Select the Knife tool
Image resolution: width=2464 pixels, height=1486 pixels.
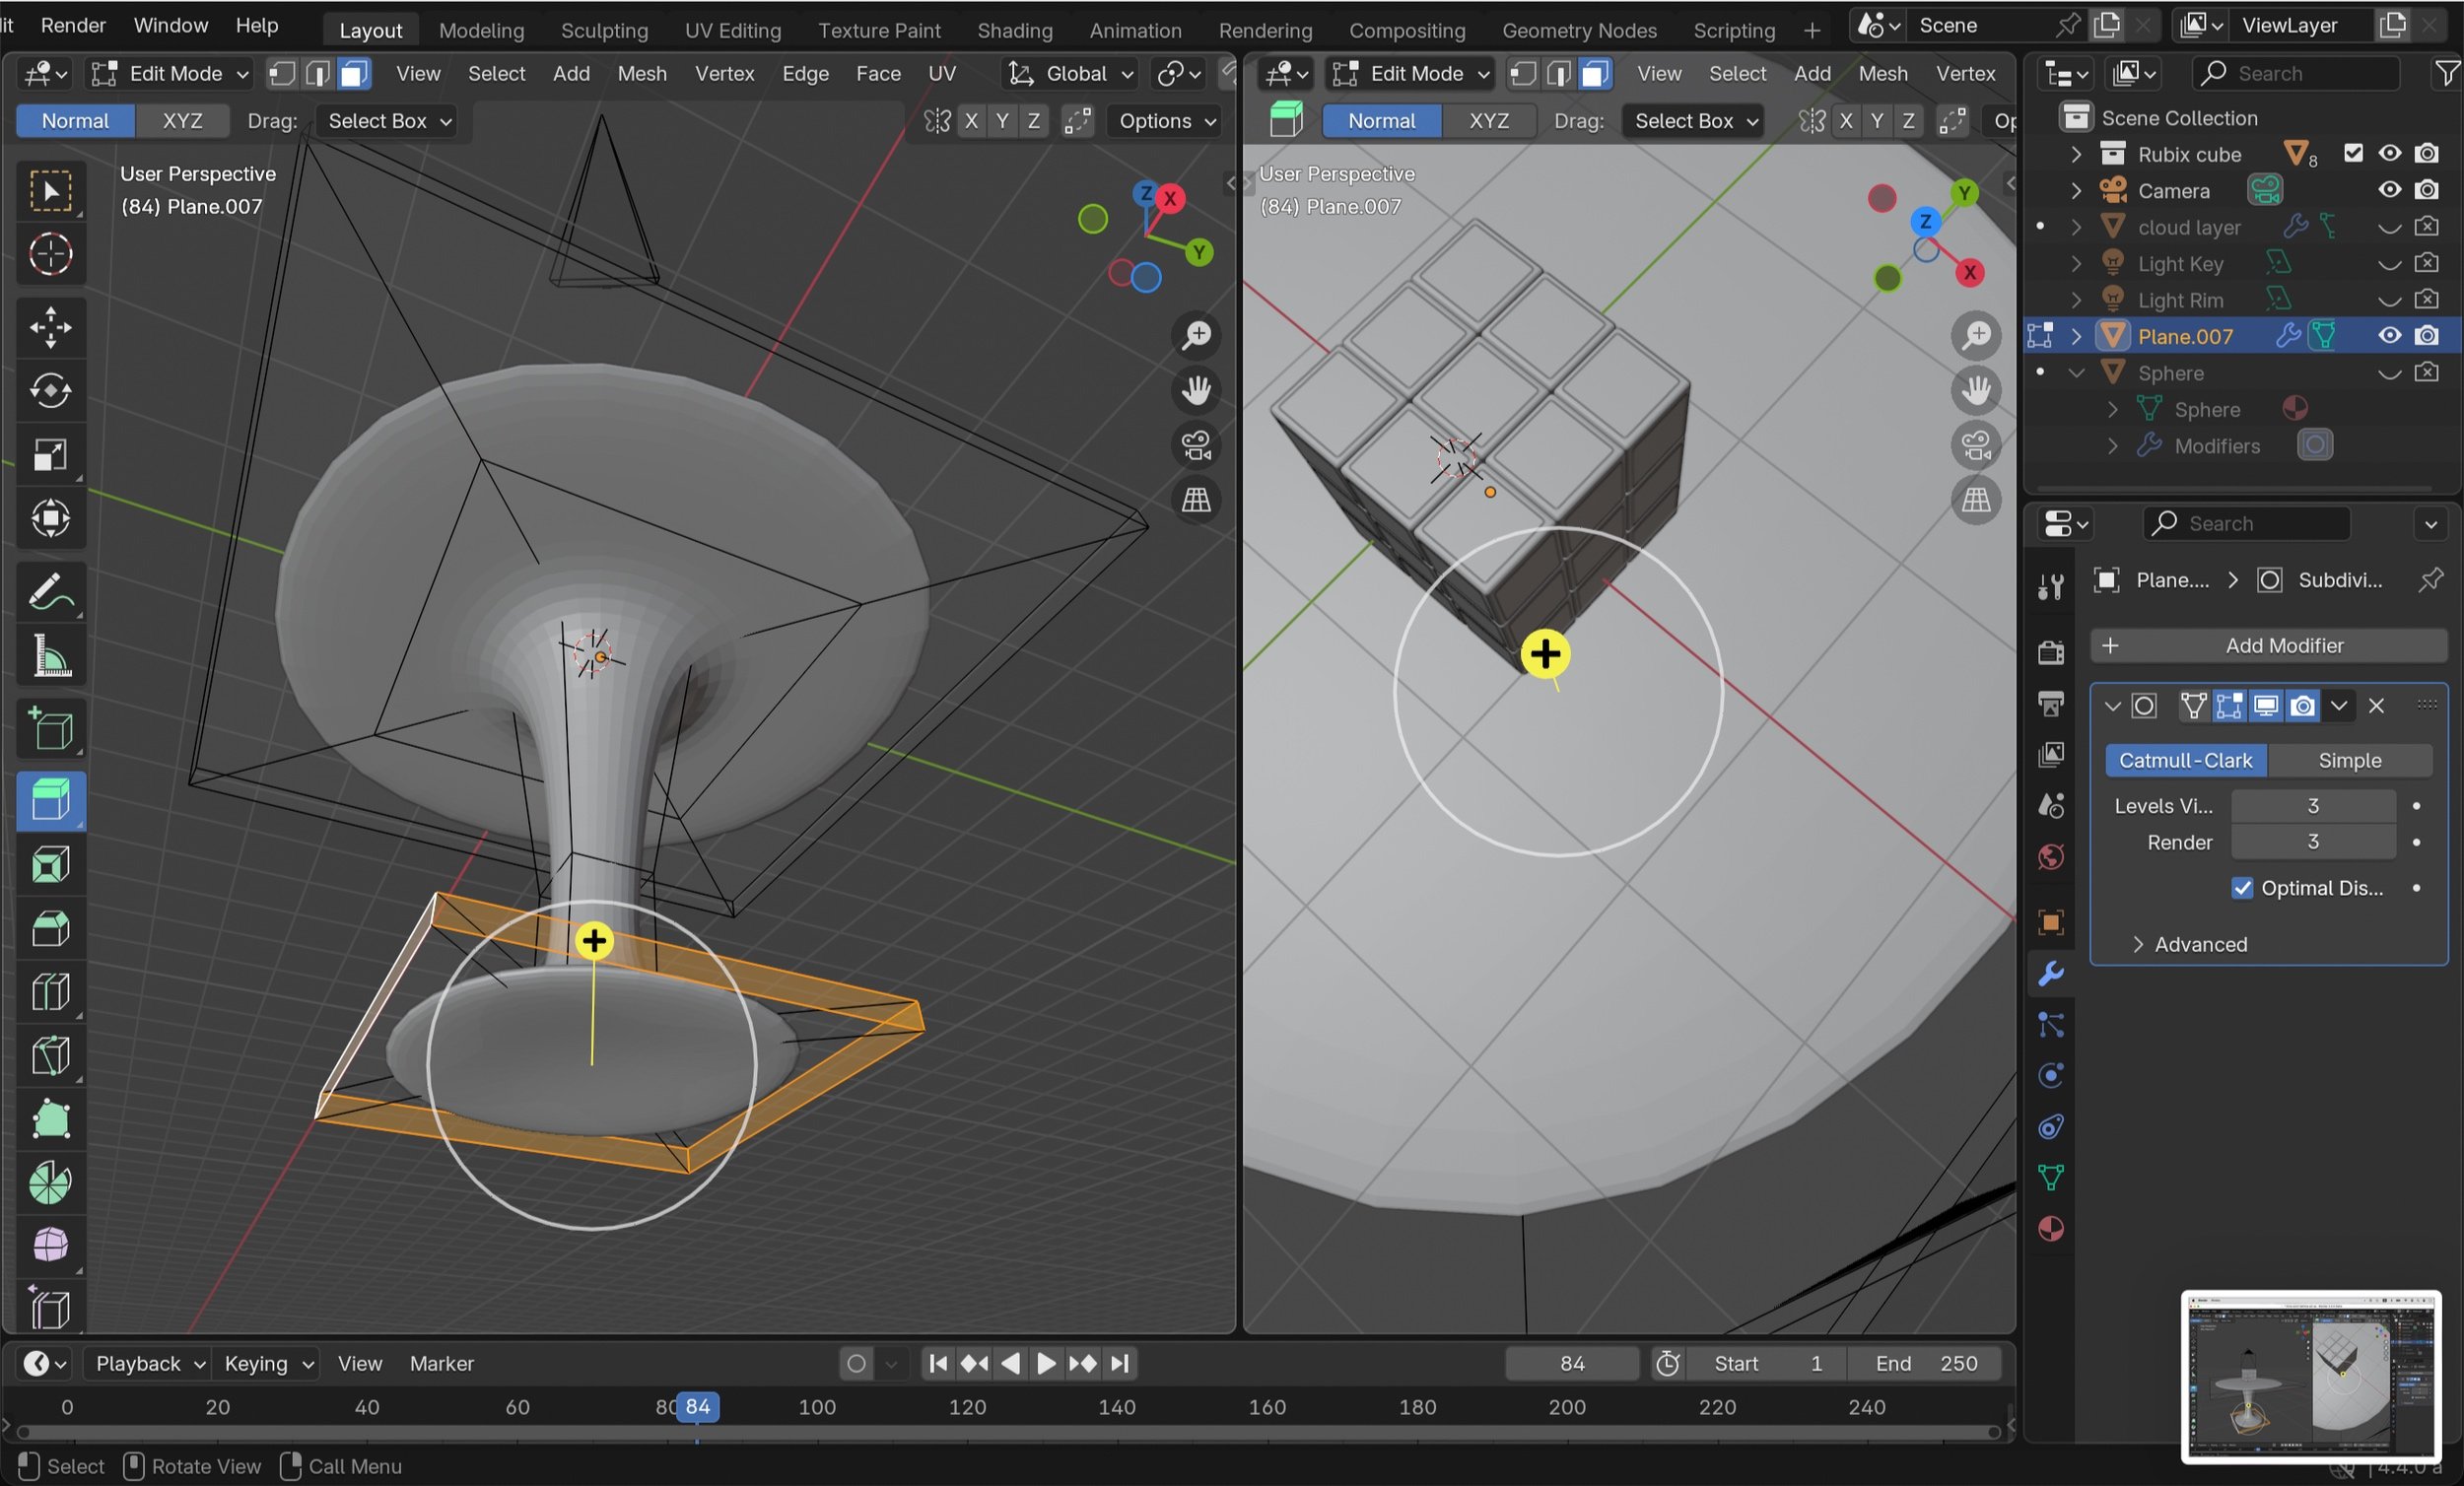click(x=50, y=1055)
